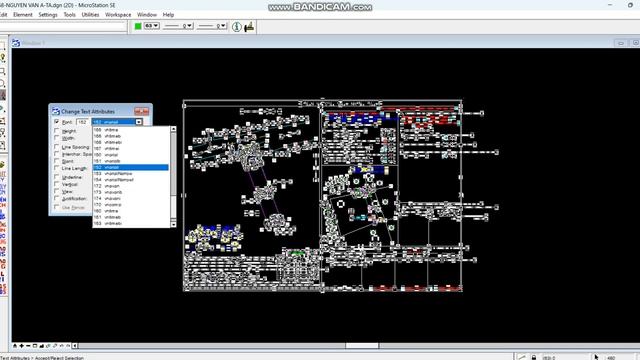This screenshot has width=640, height=360.
Task: Open the Tools menu
Action: coord(69,15)
